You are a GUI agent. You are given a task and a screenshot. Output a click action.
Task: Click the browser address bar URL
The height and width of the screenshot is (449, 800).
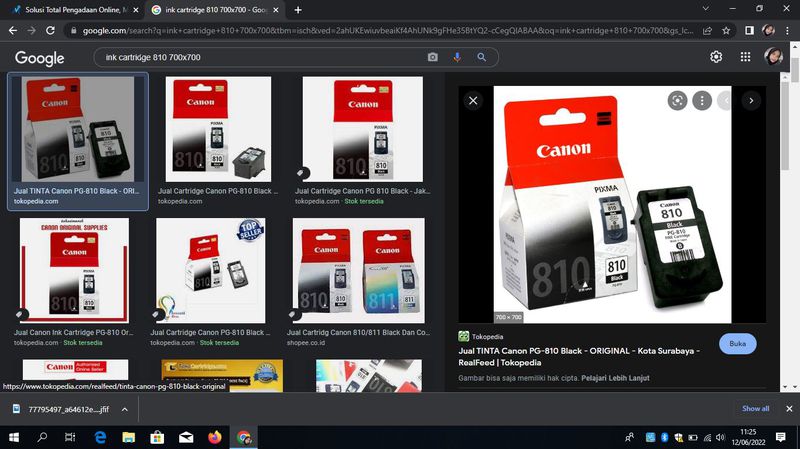388,31
